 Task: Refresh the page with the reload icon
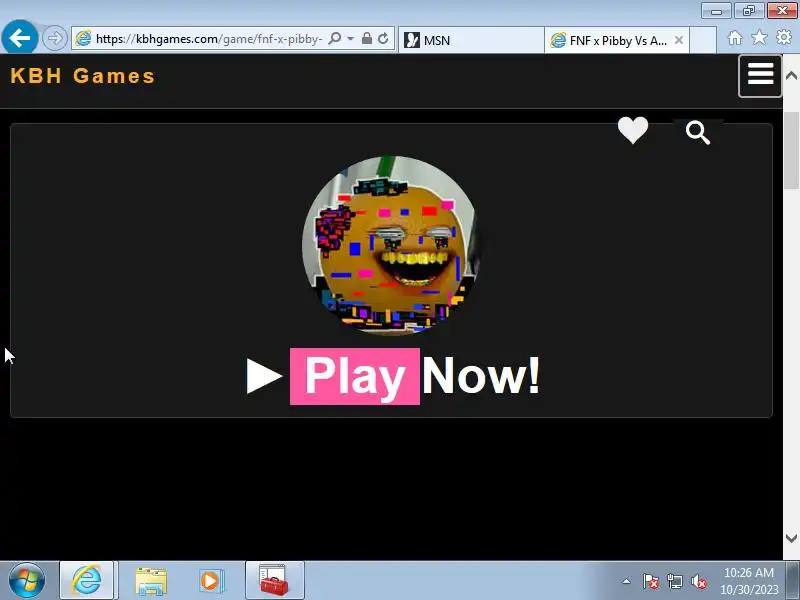coord(383,39)
